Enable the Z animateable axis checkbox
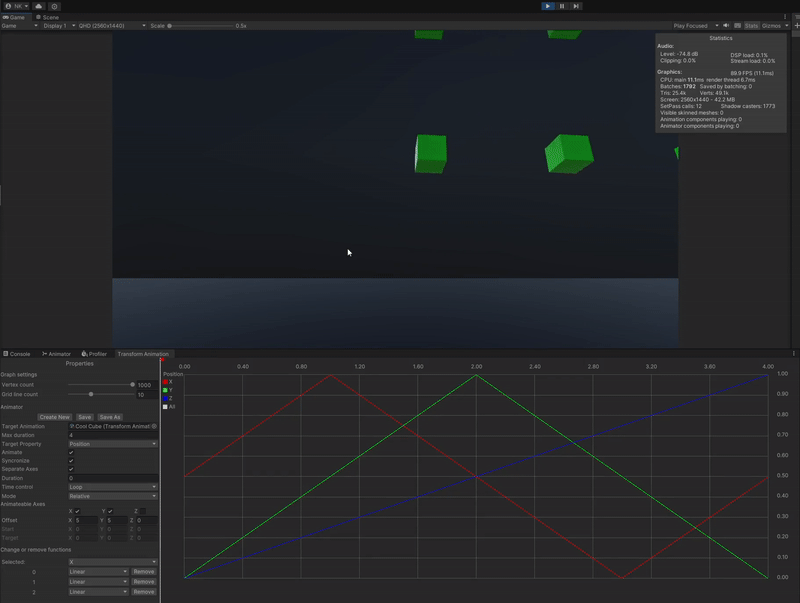The image size is (800, 603). coord(141,511)
